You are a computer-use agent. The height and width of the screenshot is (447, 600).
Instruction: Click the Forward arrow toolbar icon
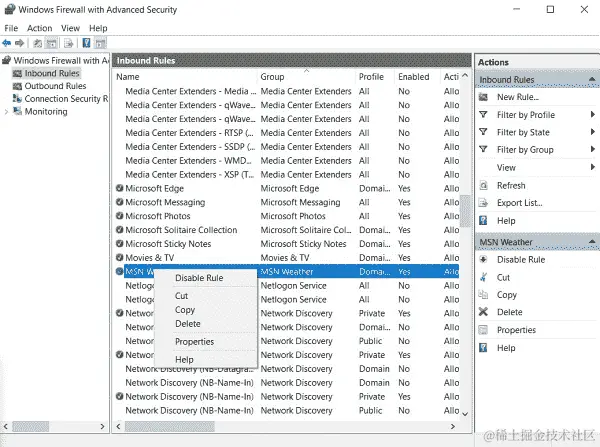point(20,43)
